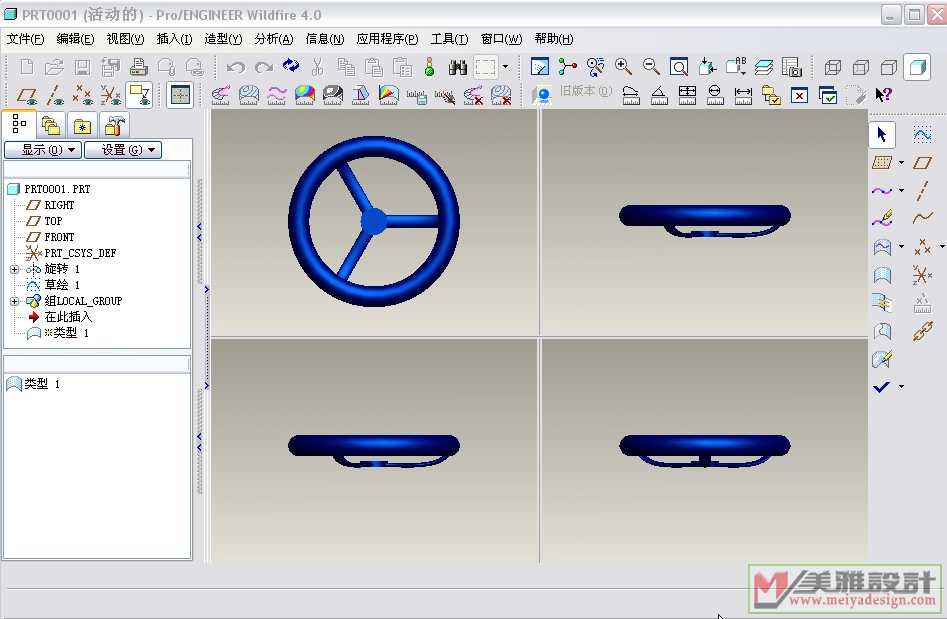Toggle annotation elements display
Viewport: 947px width, 619px height.
pos(140,95)
